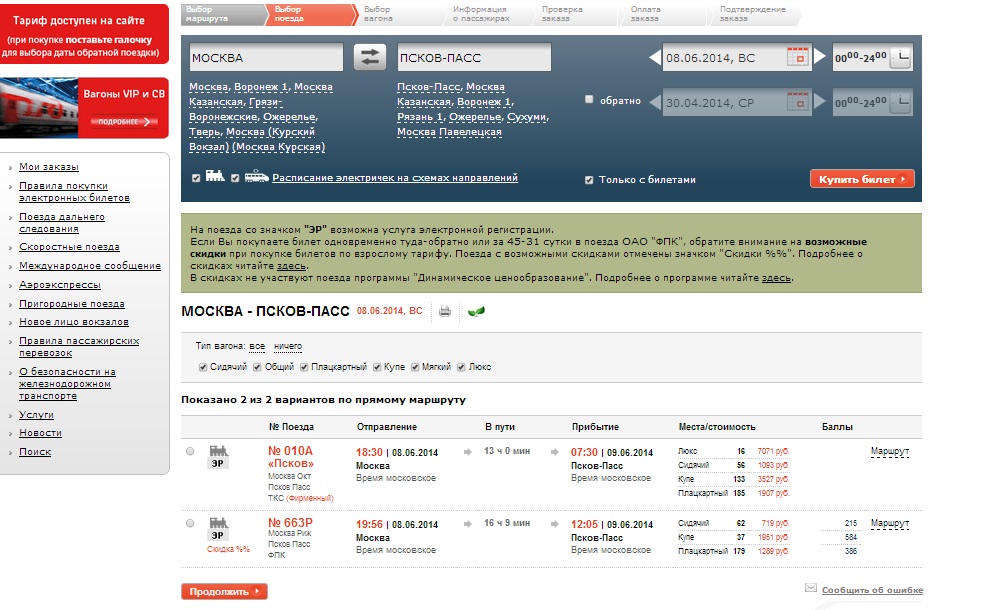Click the envelope icon to report an error
This screenshot has height=610, width=981.
point(811,589)
